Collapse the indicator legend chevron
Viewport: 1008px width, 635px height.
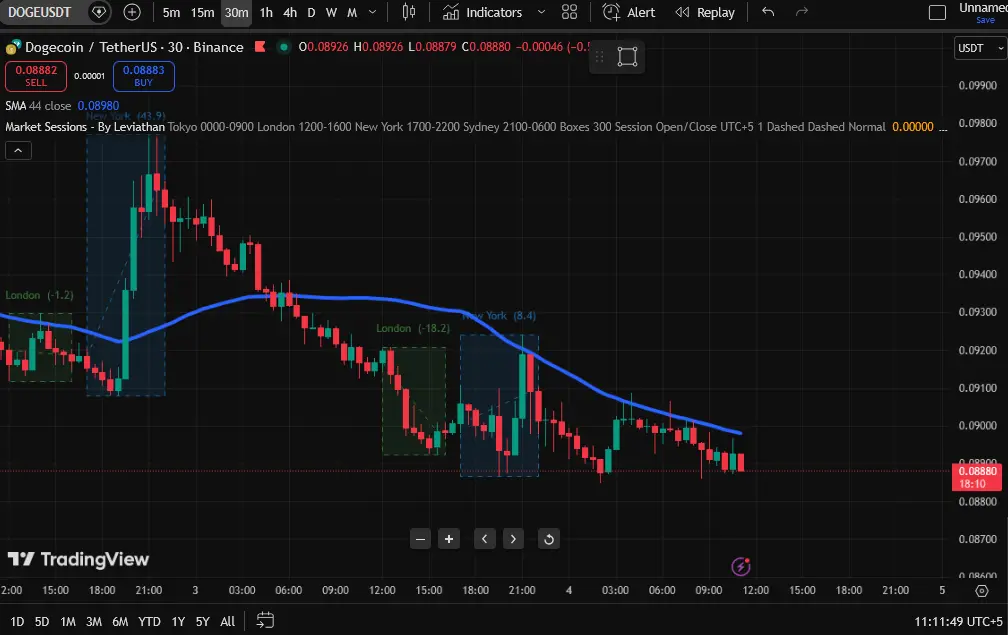(18, 150)
